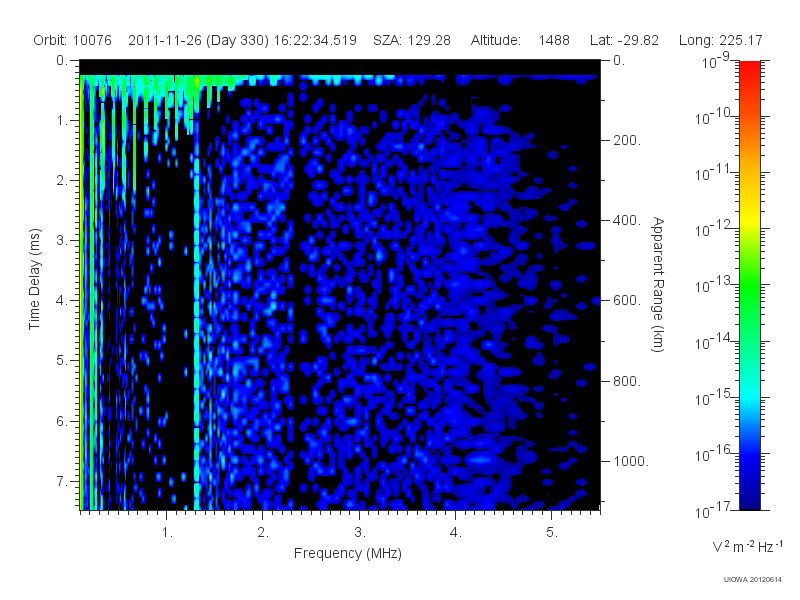Click the '1000.' apparent range tick label

coord(631,461)
